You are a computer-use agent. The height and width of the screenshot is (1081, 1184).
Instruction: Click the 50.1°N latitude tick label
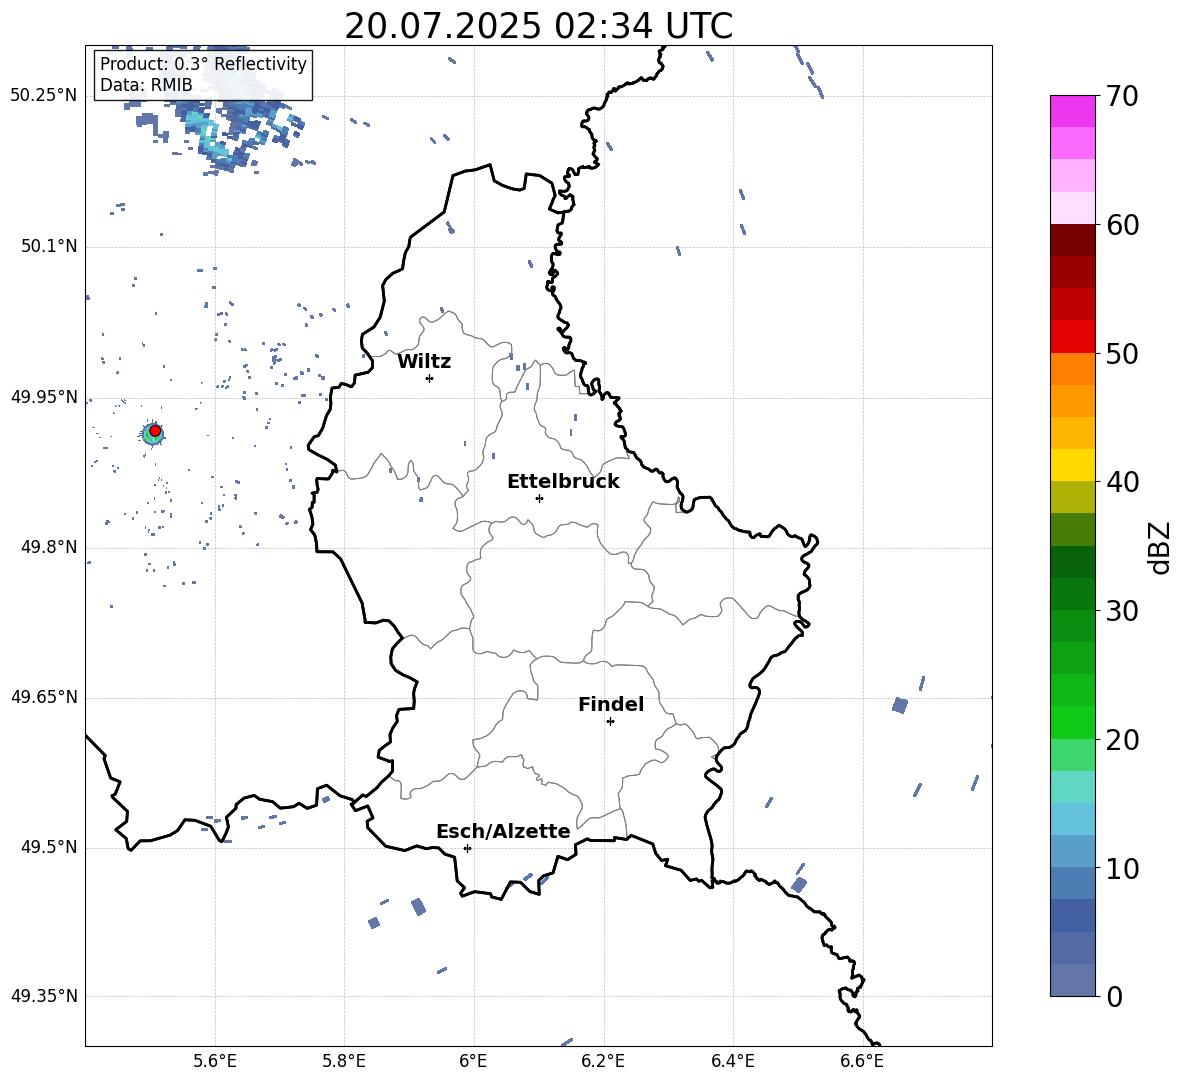pyautogui.click(x=49, y=247)
